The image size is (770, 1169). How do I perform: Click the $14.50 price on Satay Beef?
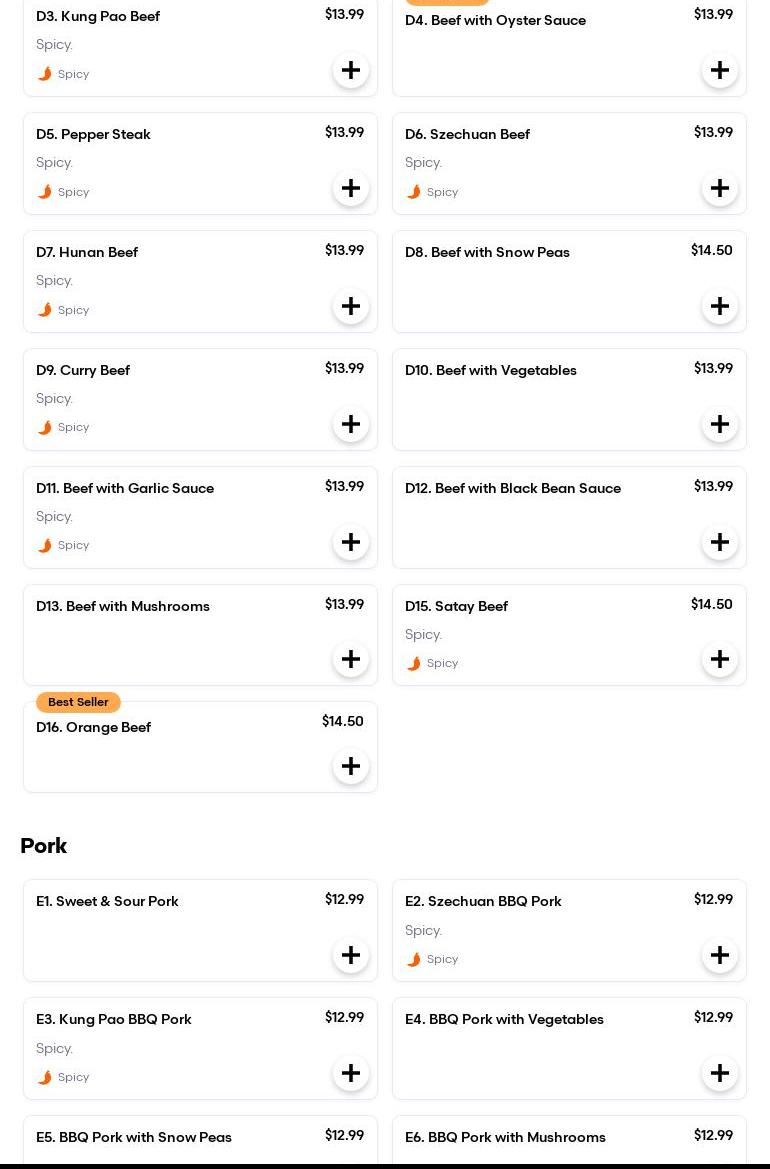pos(711,605)
